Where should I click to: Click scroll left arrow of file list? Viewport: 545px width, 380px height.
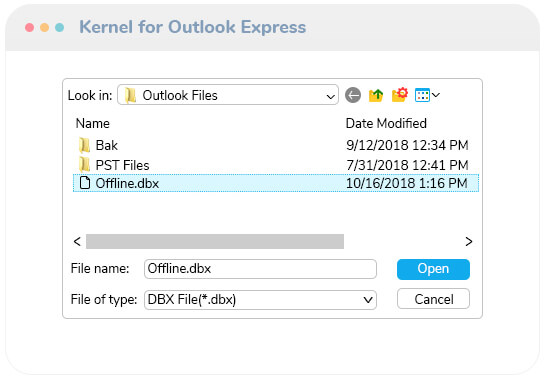point(78,241)
